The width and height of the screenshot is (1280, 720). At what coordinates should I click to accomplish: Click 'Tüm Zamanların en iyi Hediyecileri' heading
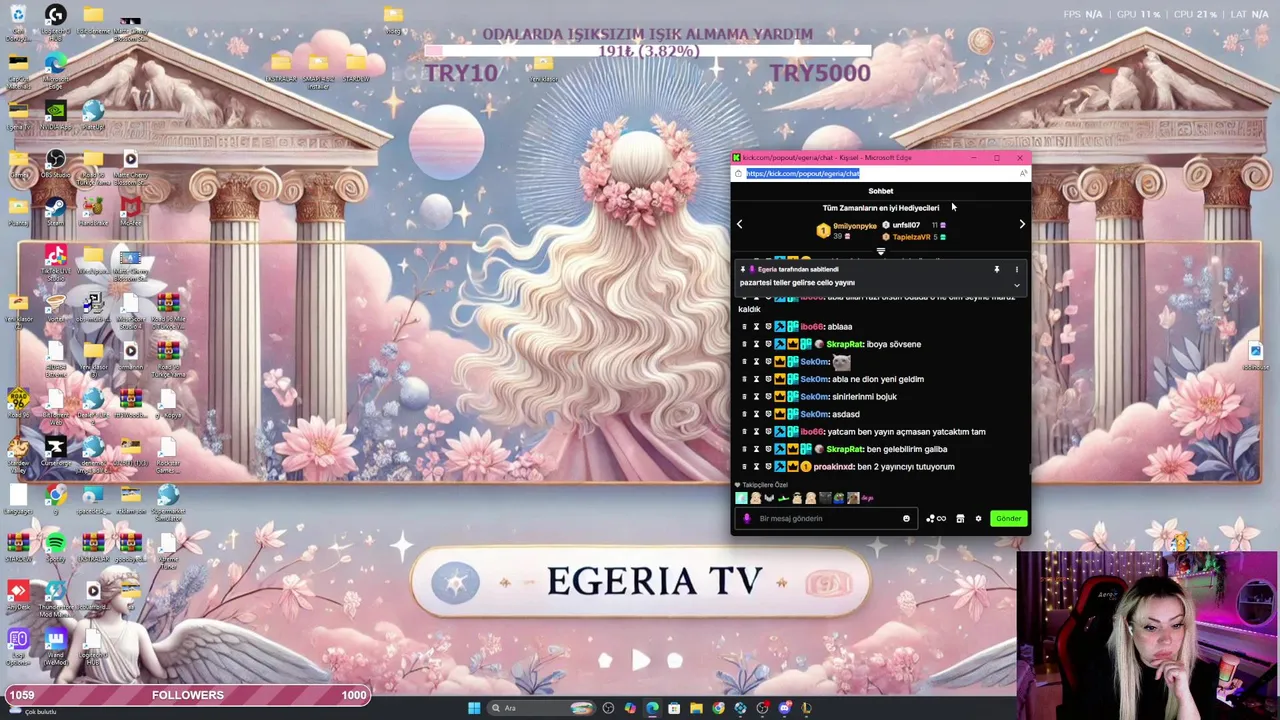(x=881, y=208)
